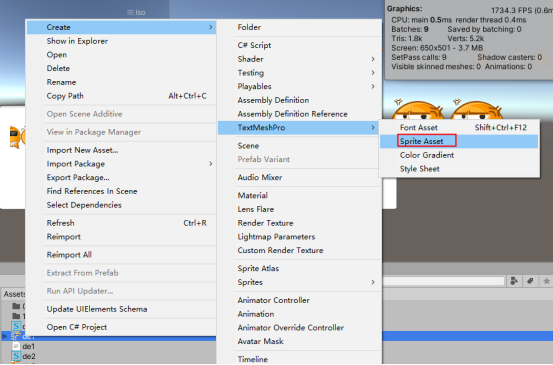Create a TextMeshPro Font Asset
The image size is (553, 365).
click(x=459, y=128)
